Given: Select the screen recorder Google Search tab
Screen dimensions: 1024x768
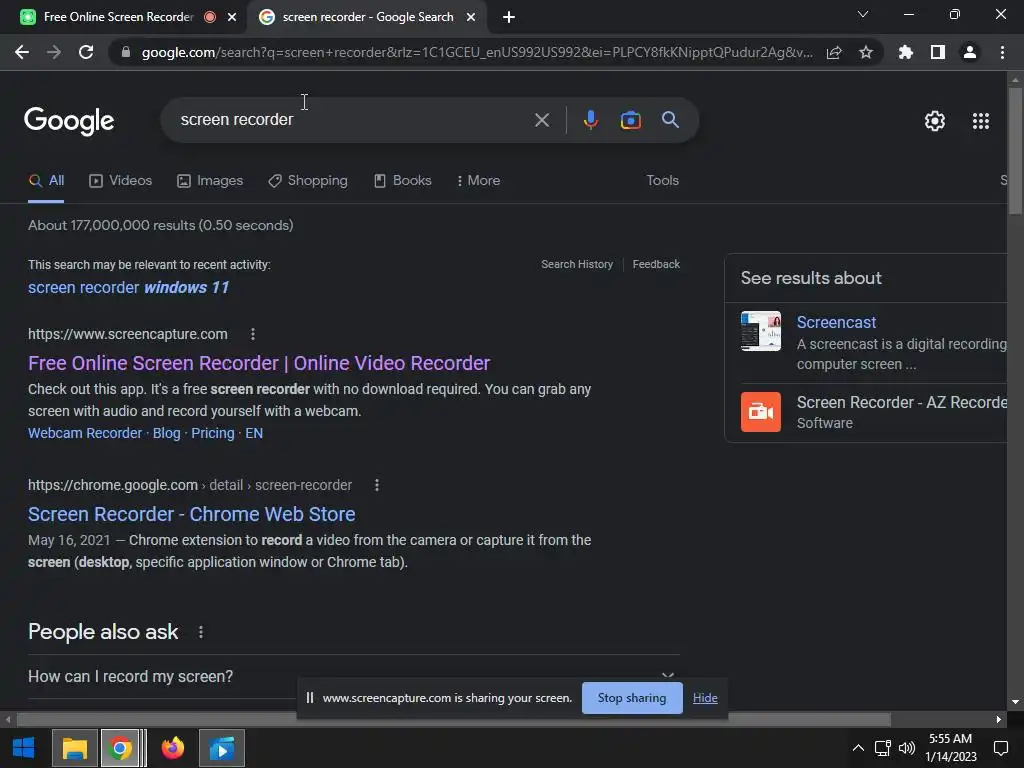Looking at the screenshot, I should point(367,18).
